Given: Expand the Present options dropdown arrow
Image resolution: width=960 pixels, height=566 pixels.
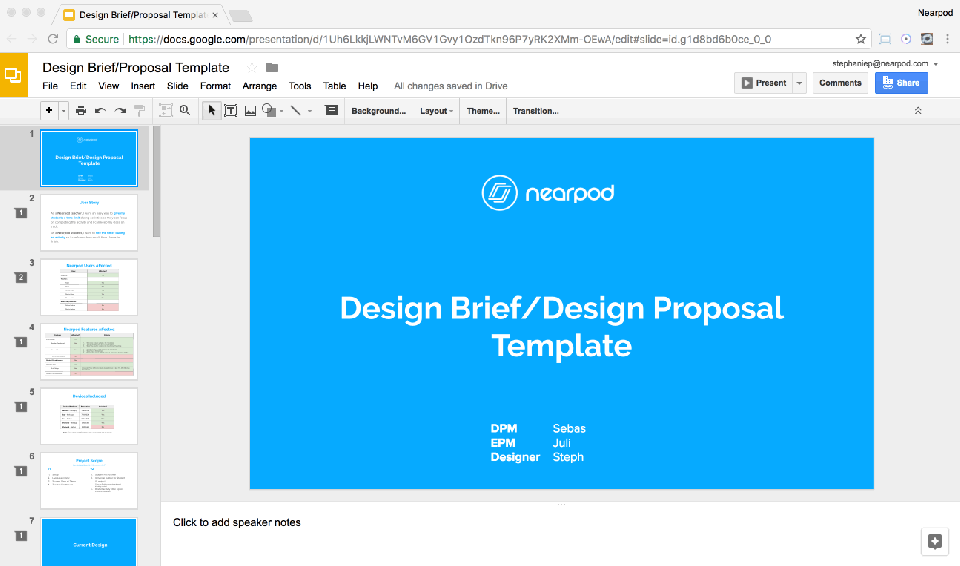Looking at the screenshot, I should point(800,83).
